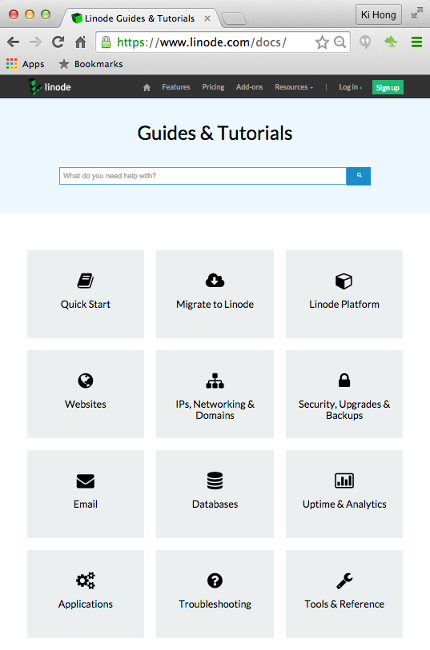The width and height of the screenshot is (430, 650).
Task: Click the Email envelope icon
Action: [x=85, y=481]
